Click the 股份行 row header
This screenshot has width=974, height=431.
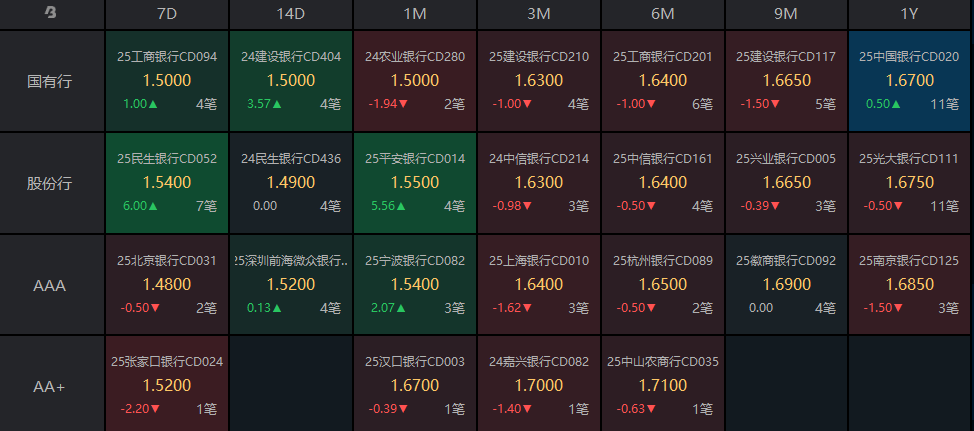51,183
